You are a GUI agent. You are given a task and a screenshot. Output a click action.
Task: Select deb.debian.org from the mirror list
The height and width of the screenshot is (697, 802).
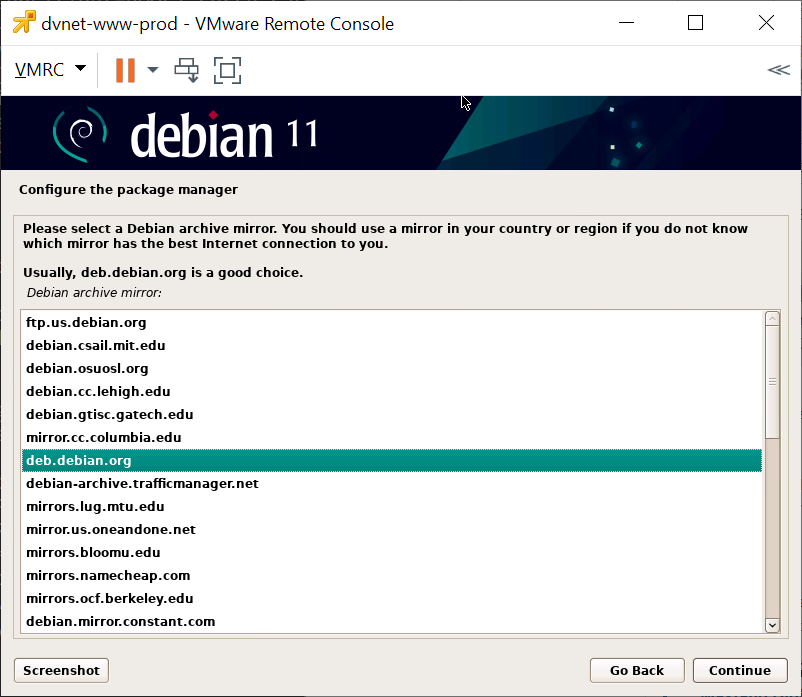click(79, 461)
